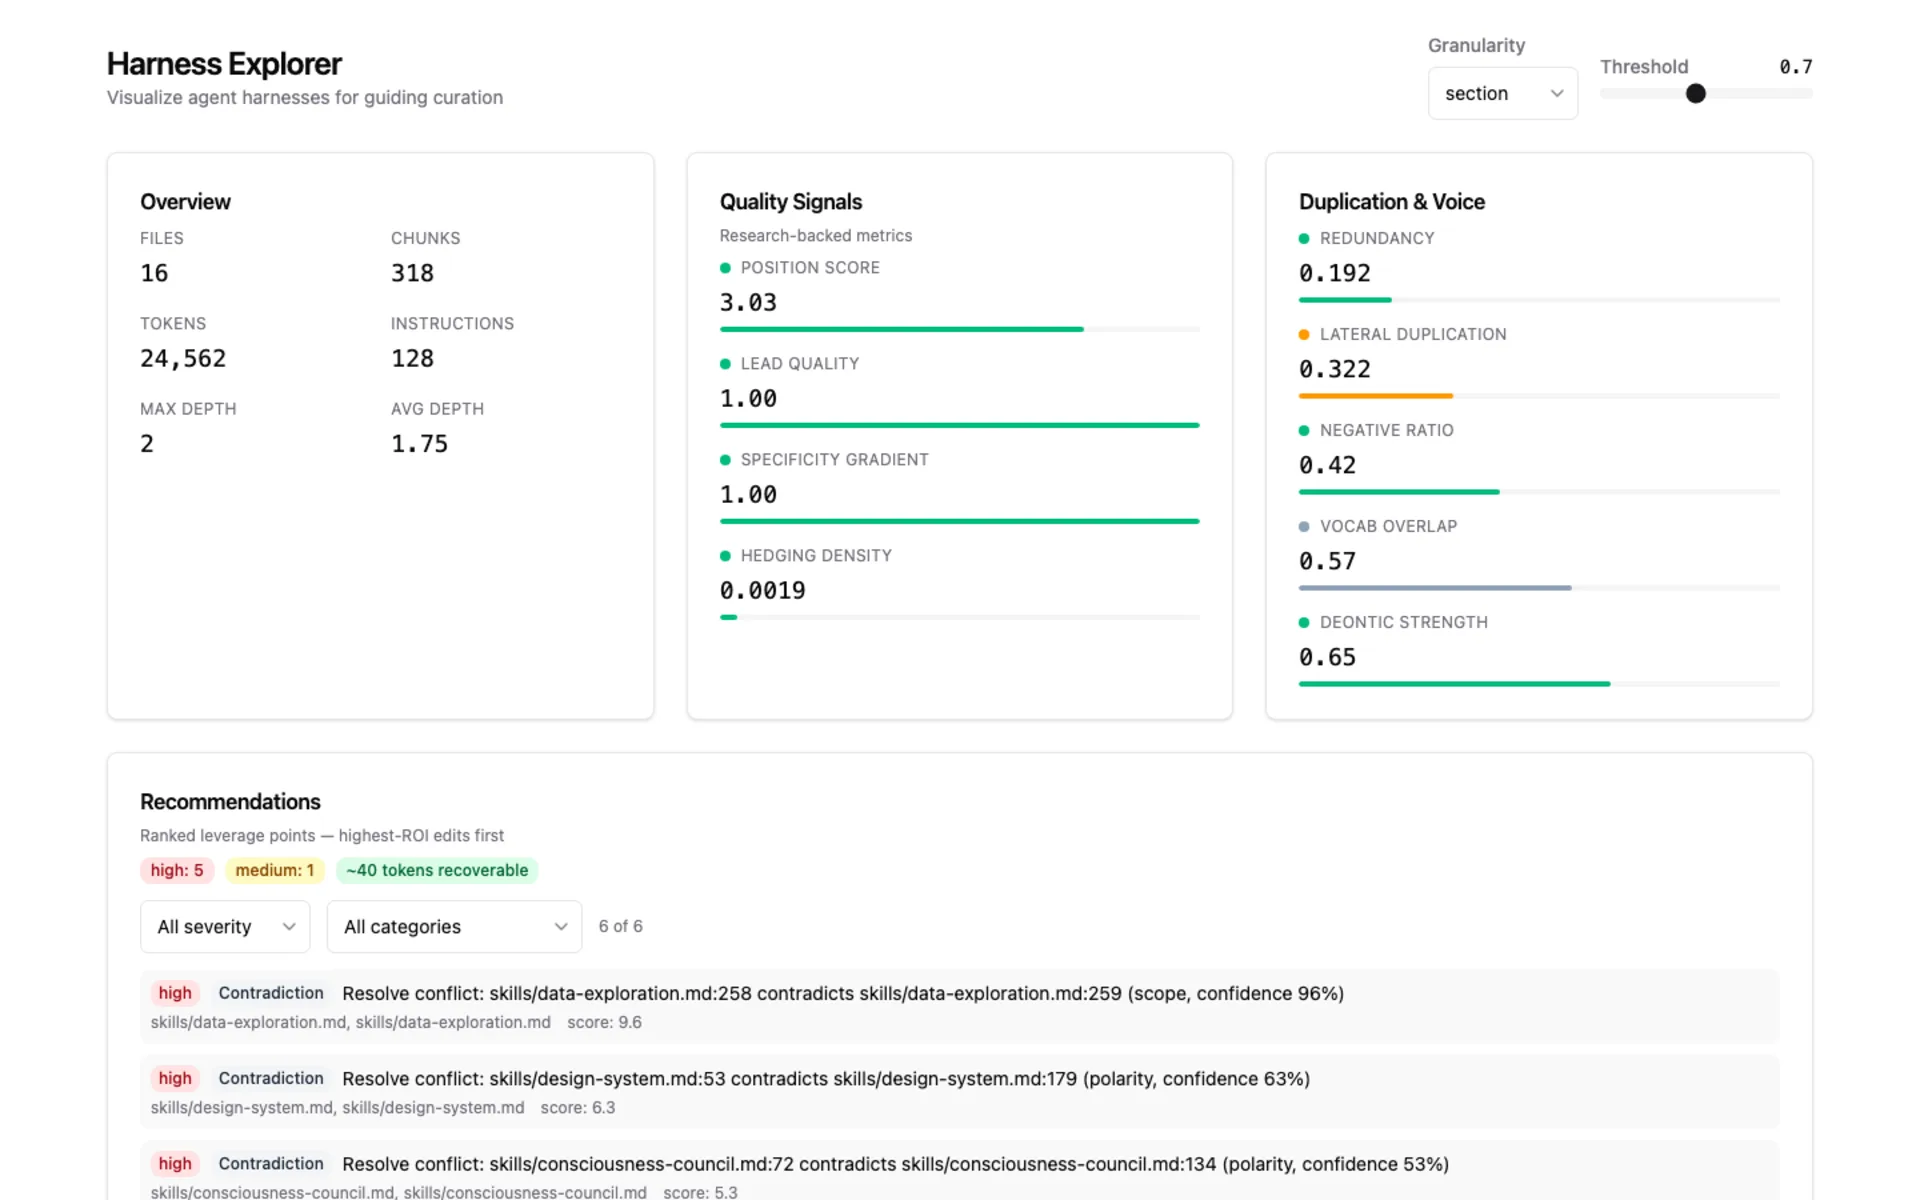Click the Lateral Duplication value 0.322

coord(1334,370)
